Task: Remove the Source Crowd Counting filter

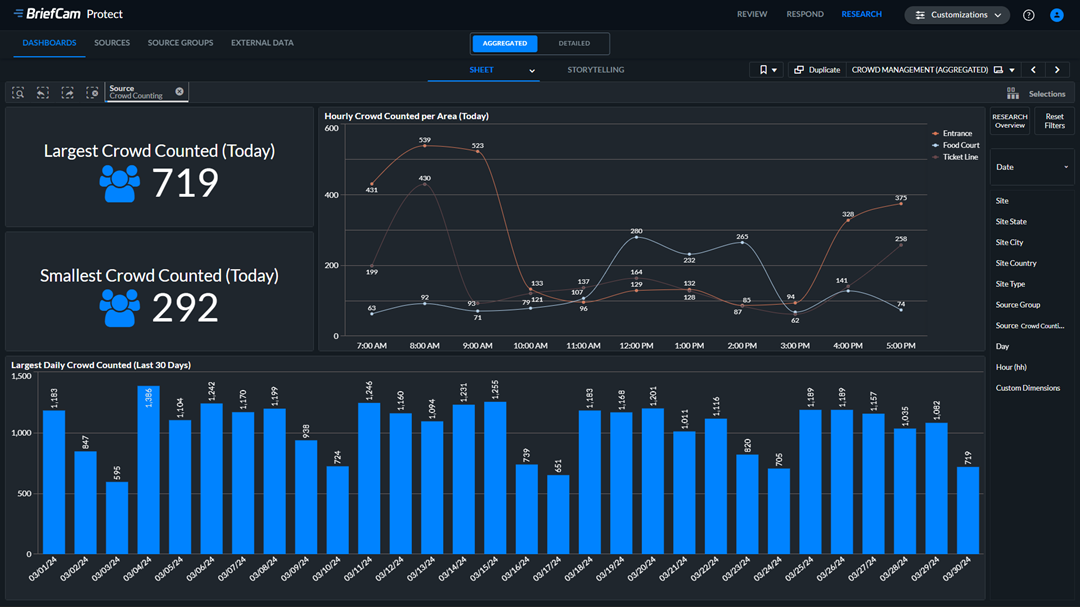Action: 179,91
